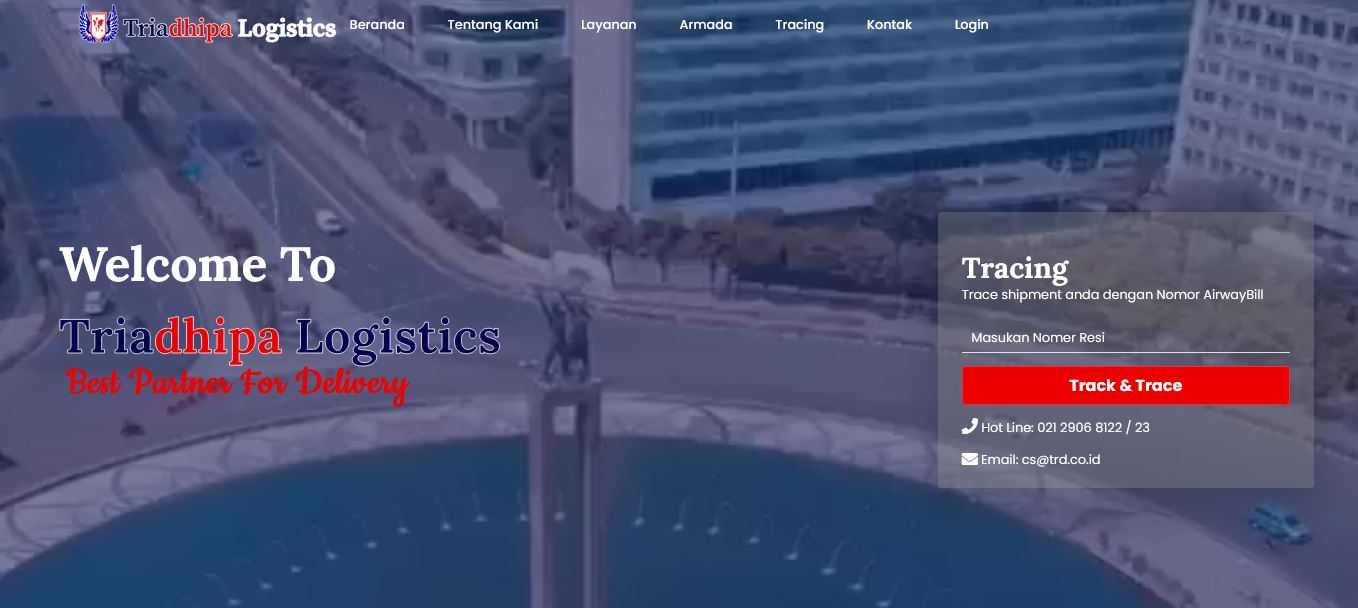Open the Layanan menu
The image size is (1358, 608).
(x=609, y=25)
